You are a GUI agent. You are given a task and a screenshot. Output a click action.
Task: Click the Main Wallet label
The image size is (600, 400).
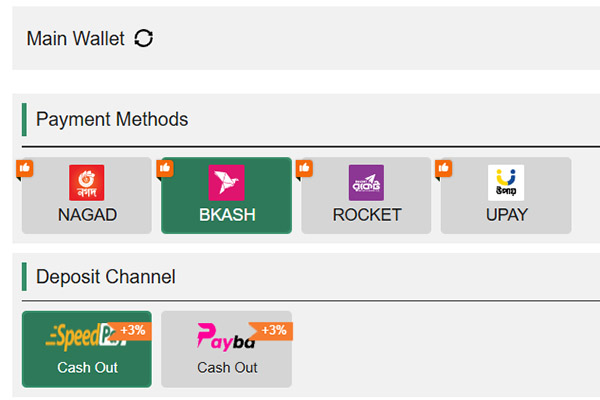(x=75, y=39)
